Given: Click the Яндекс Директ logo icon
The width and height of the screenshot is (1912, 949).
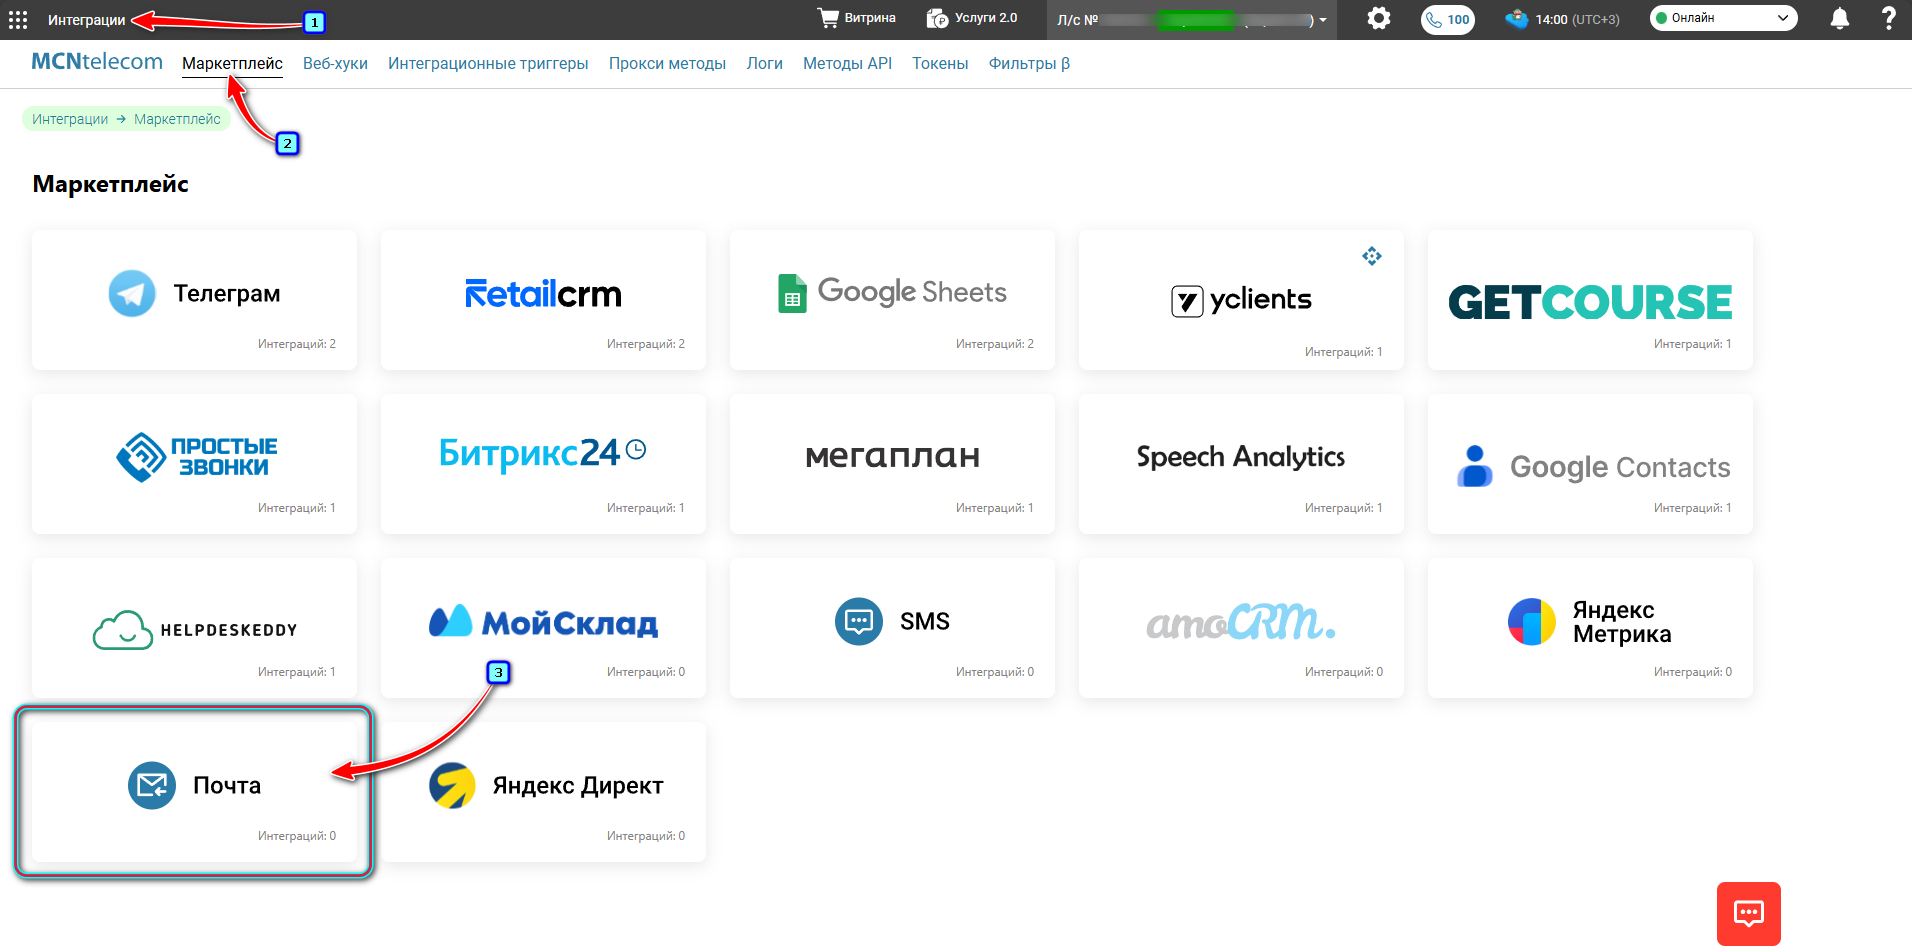Looking at the screenshot, I should click(x=453, y=785).
